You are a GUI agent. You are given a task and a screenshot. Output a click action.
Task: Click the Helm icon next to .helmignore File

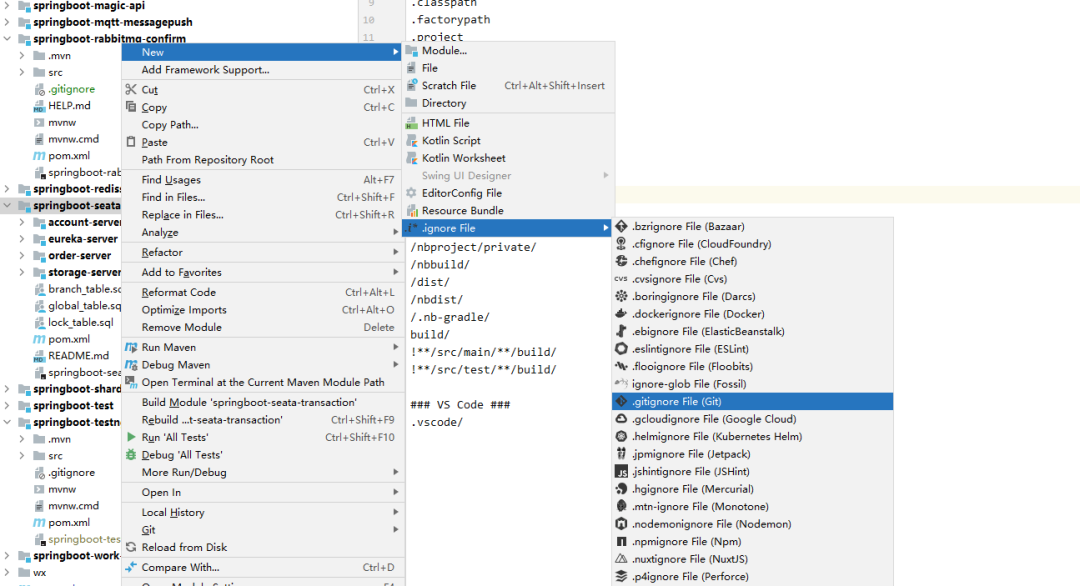coord(621,437)
